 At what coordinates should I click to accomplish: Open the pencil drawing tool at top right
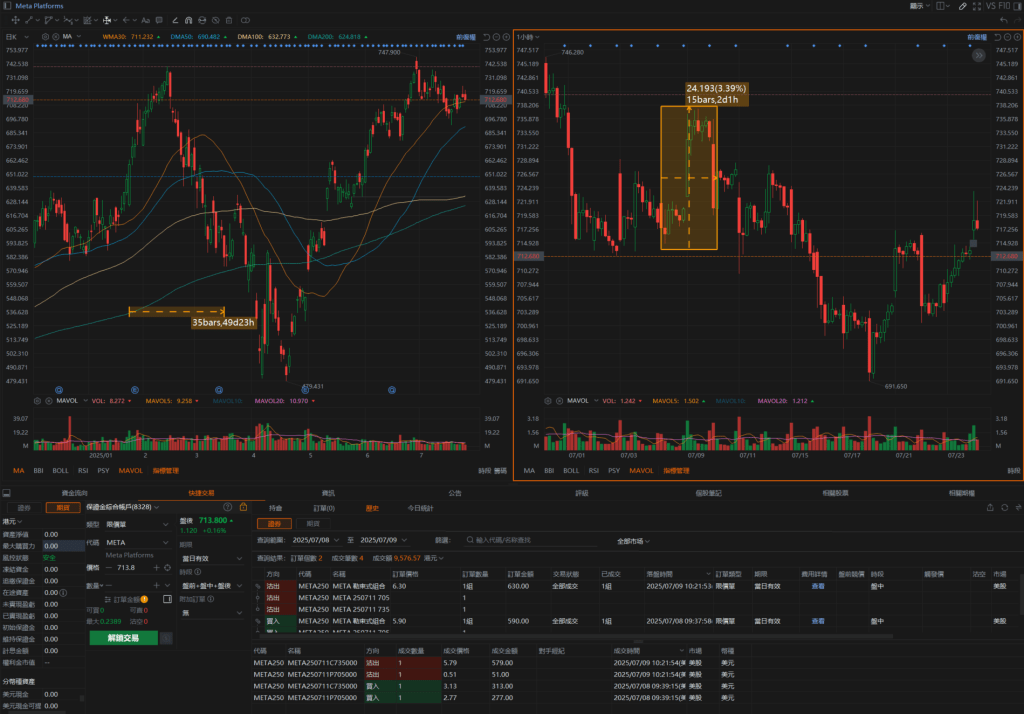tap(962, 6)
